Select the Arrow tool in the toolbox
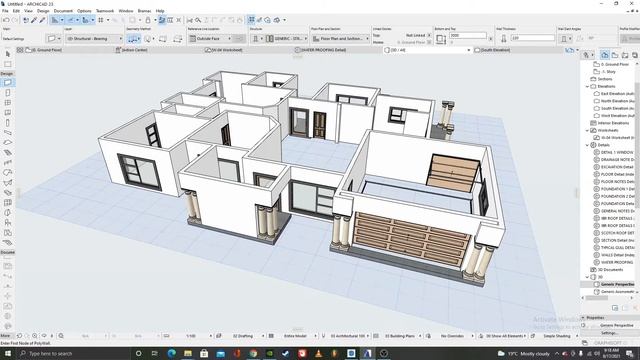 (7, 54)
